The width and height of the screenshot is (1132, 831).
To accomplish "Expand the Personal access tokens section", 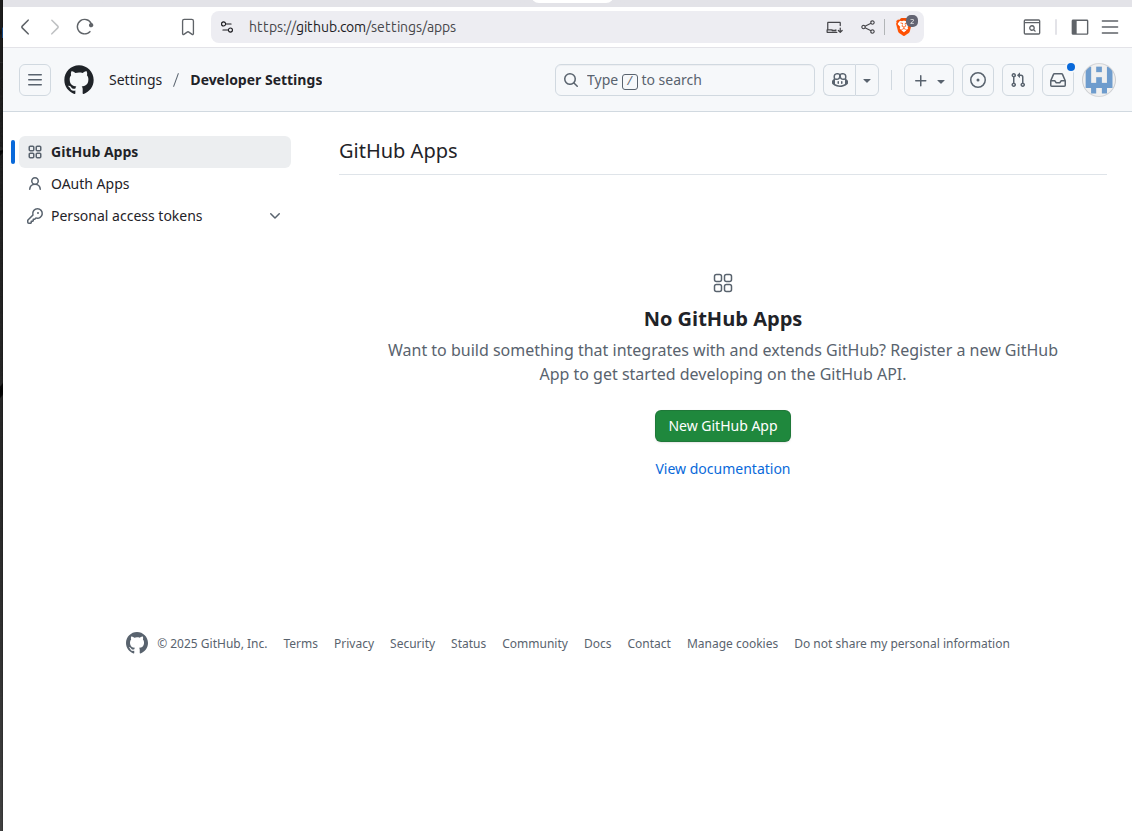I will point(275,216).
